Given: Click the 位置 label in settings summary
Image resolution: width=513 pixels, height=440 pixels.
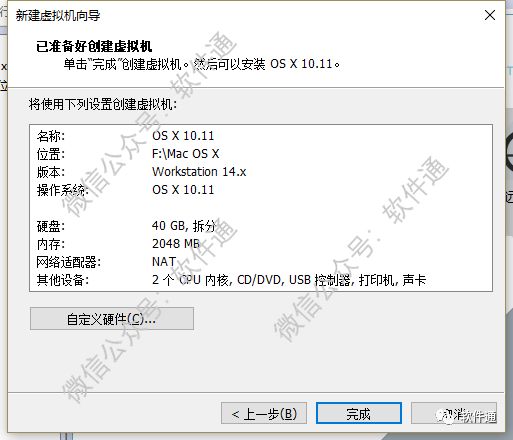Looking at the screenshot, I should [x=51, y=154].
